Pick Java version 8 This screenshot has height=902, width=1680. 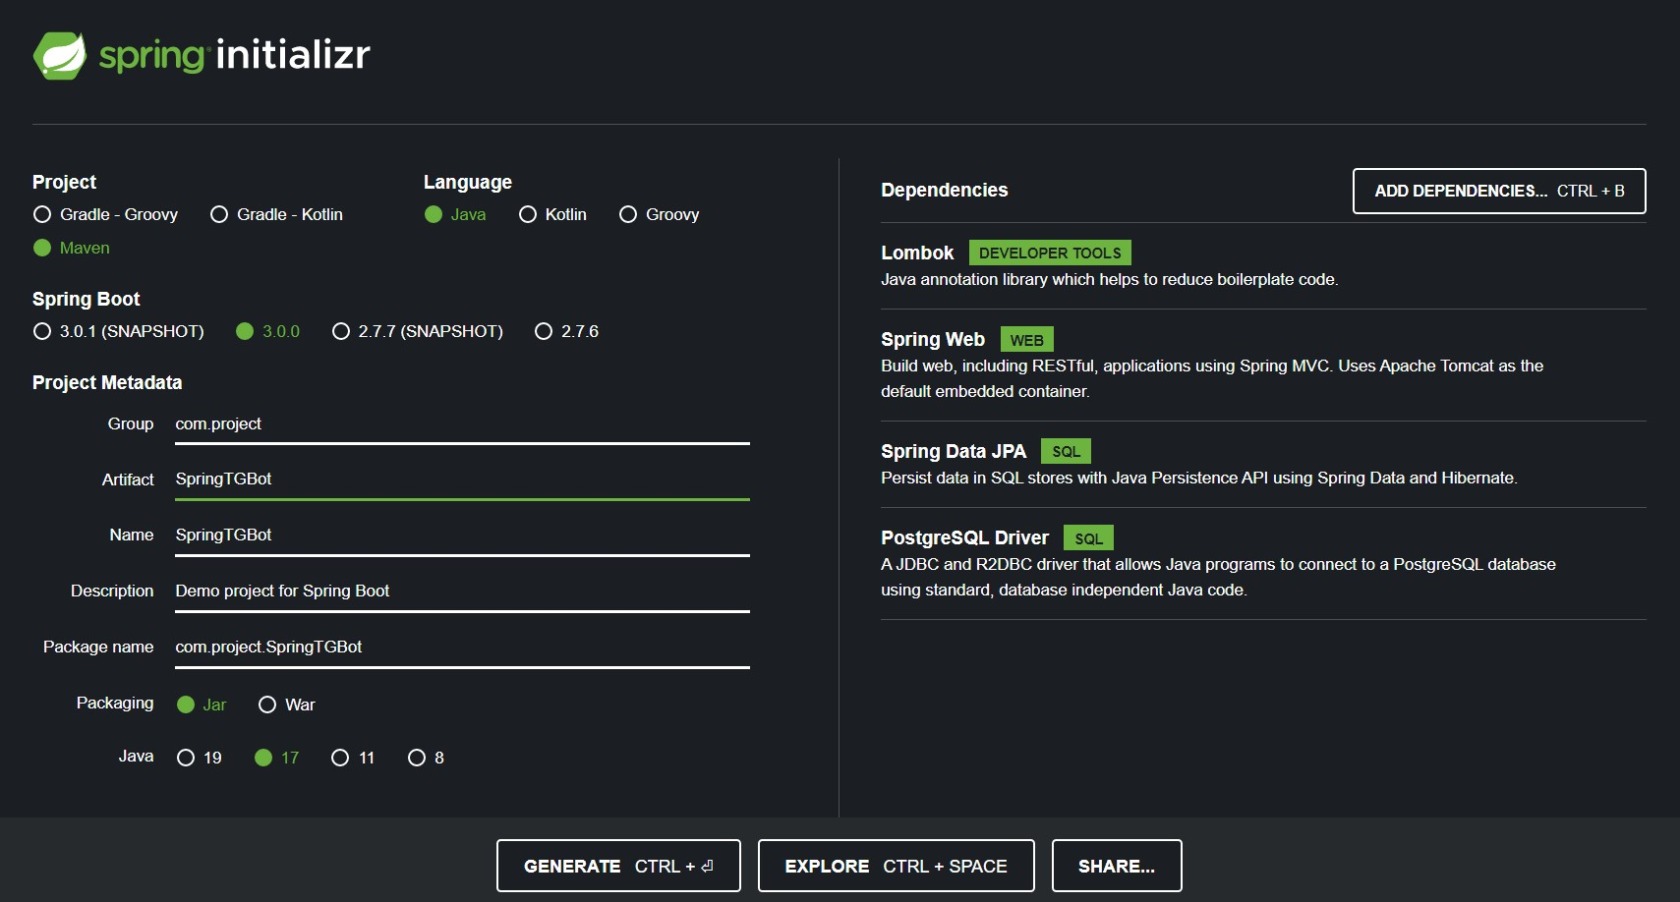(417, 758)
